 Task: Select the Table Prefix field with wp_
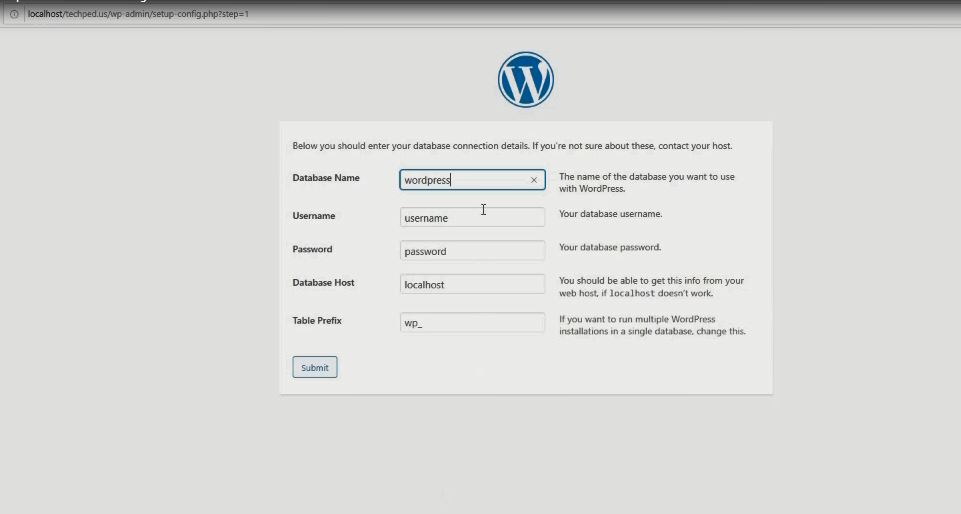[x=472, y=323]
